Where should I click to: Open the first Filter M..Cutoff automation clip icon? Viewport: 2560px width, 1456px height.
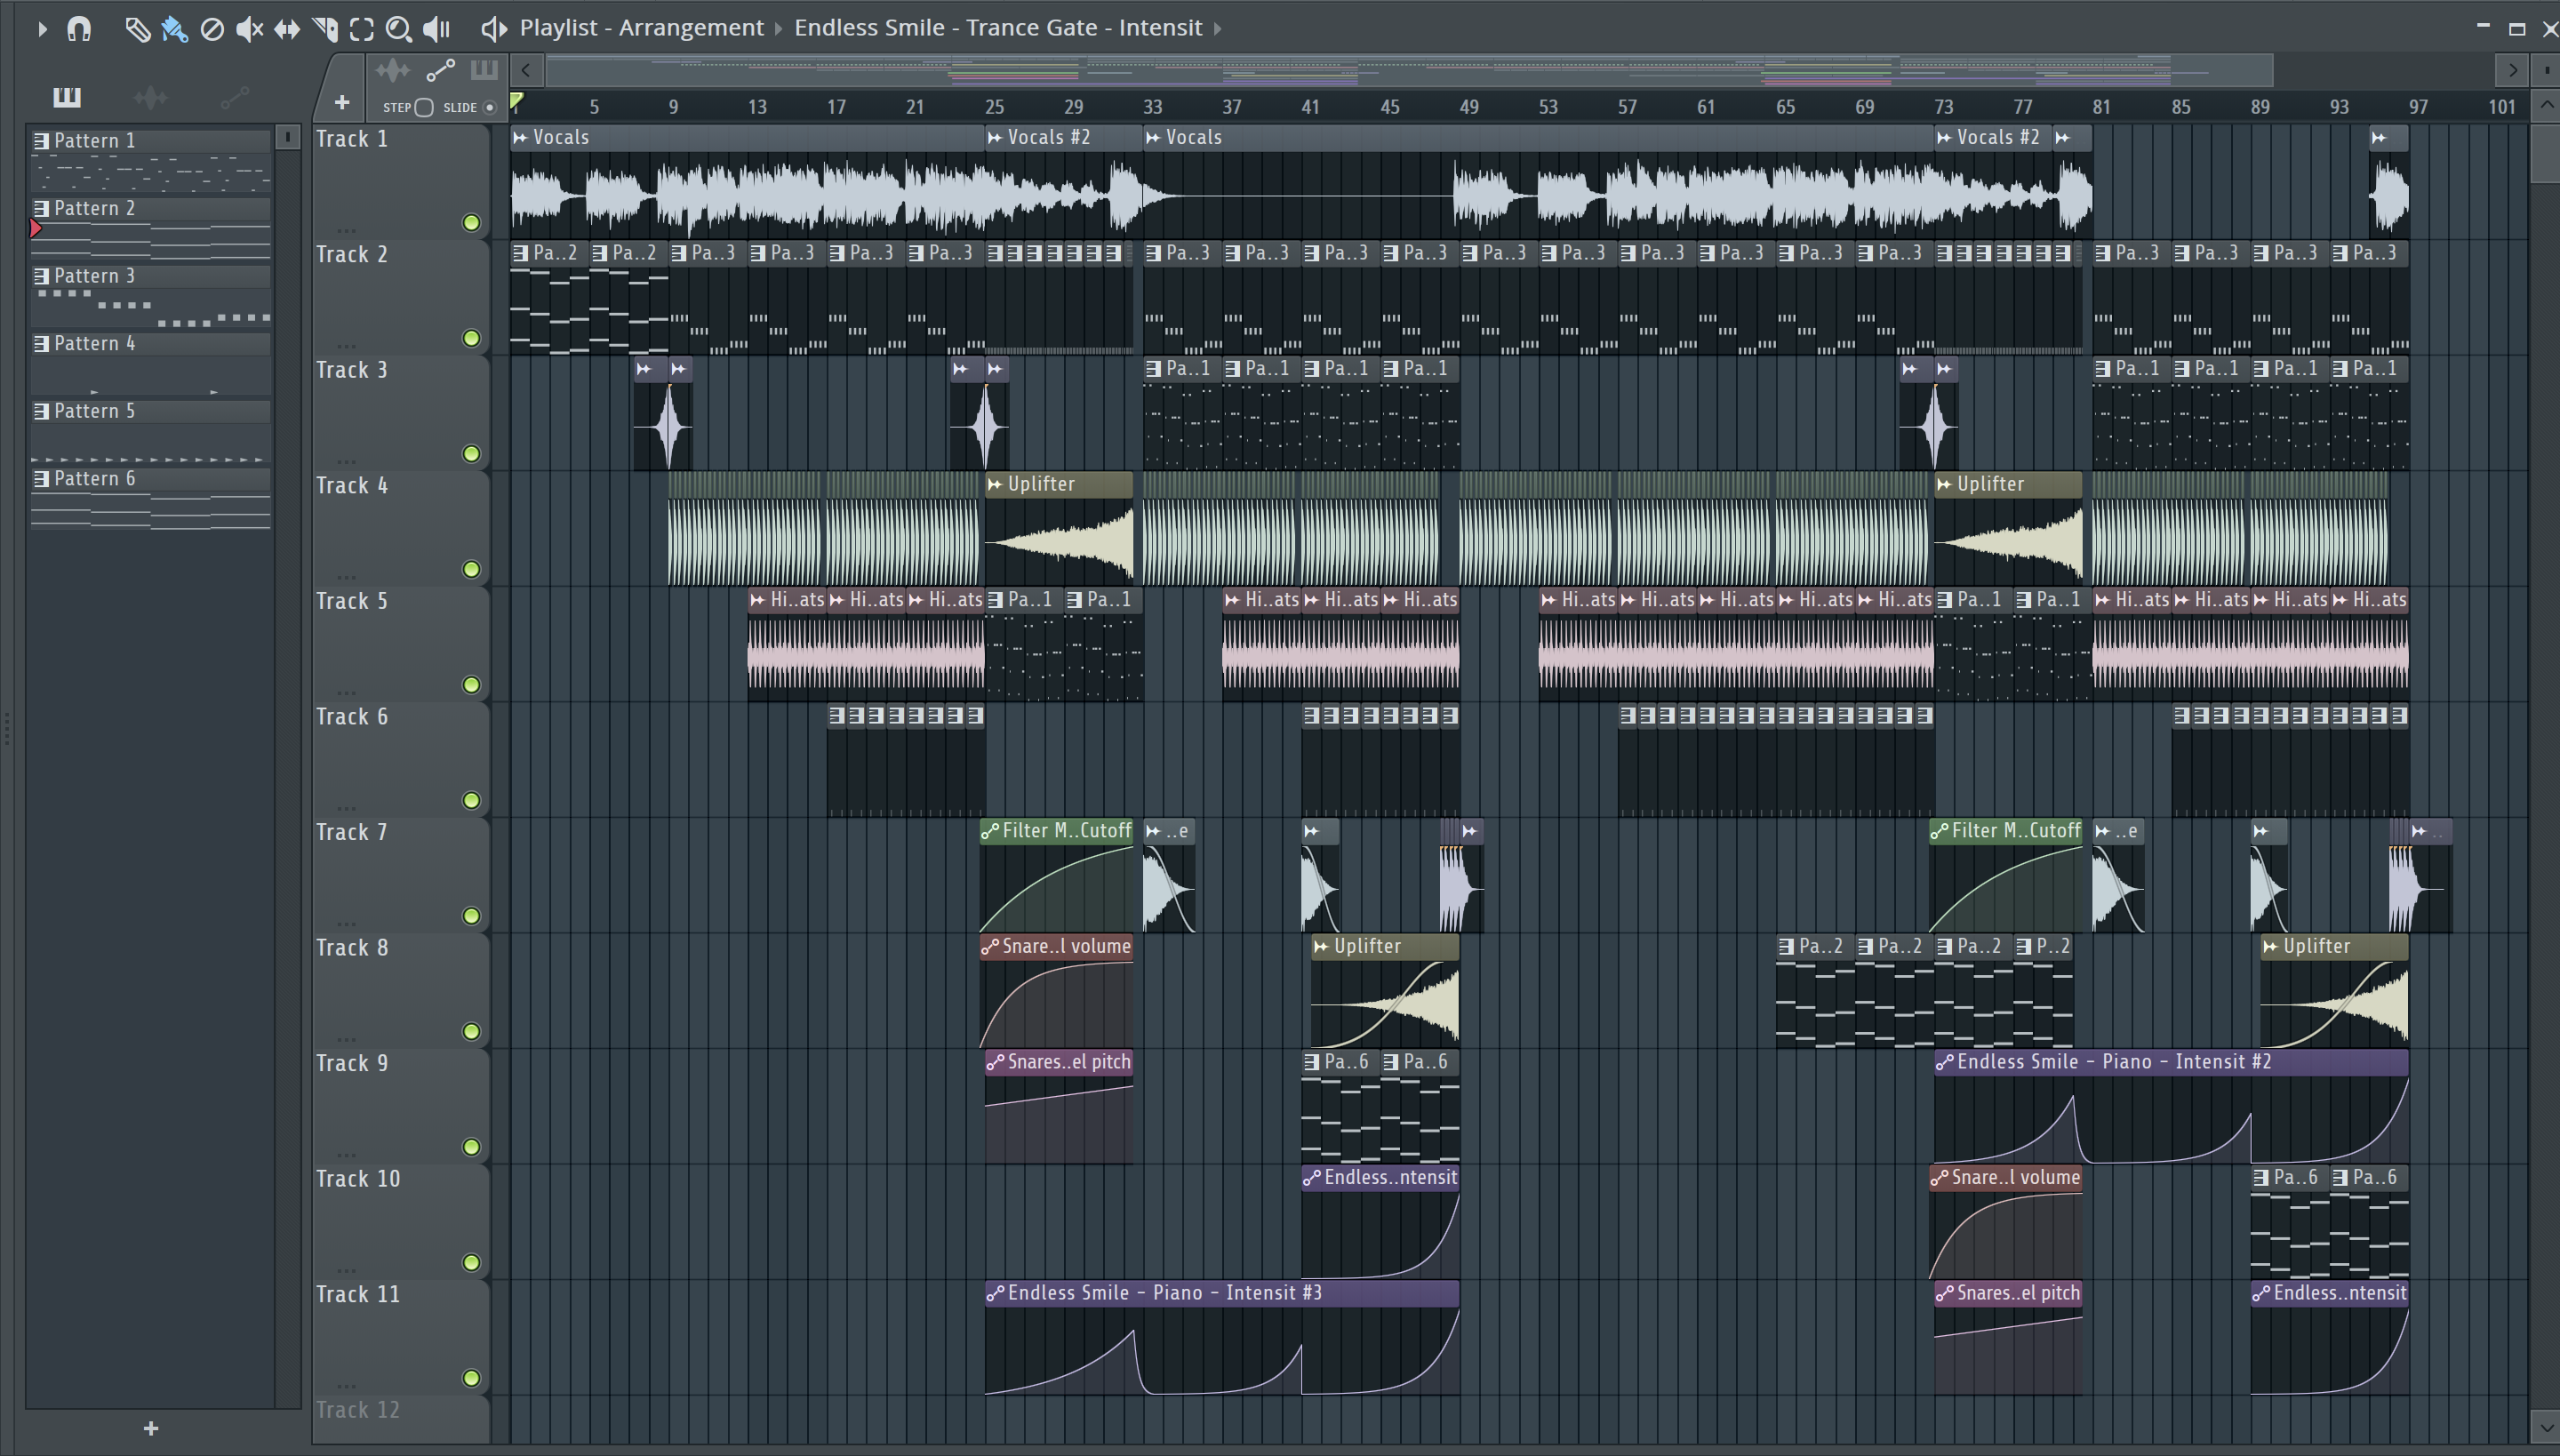990,831
